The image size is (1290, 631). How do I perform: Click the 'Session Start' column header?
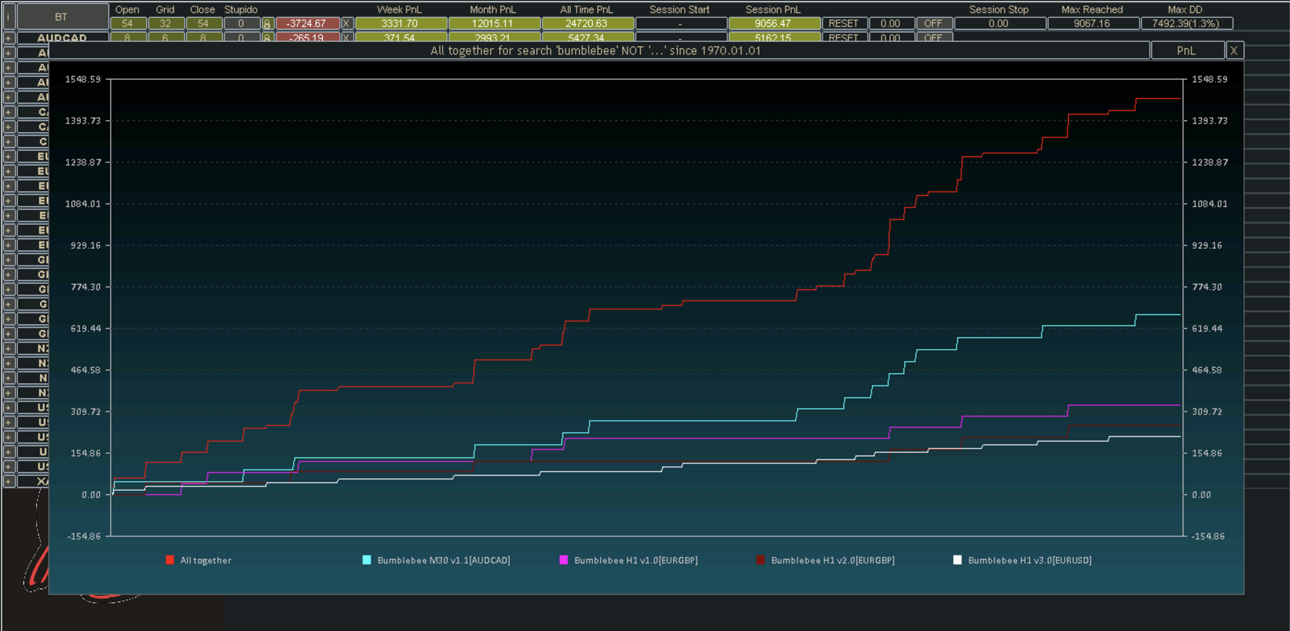coord(680,9)
